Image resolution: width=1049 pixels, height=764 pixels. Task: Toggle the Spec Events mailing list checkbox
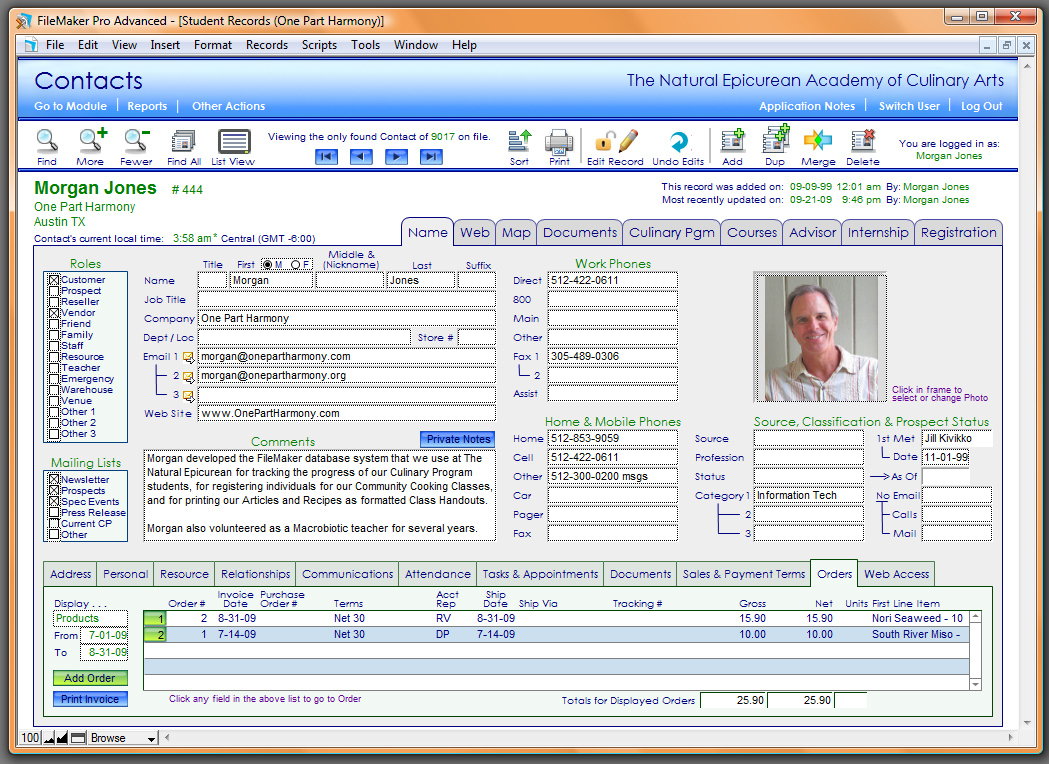click(x=54, y=502)
